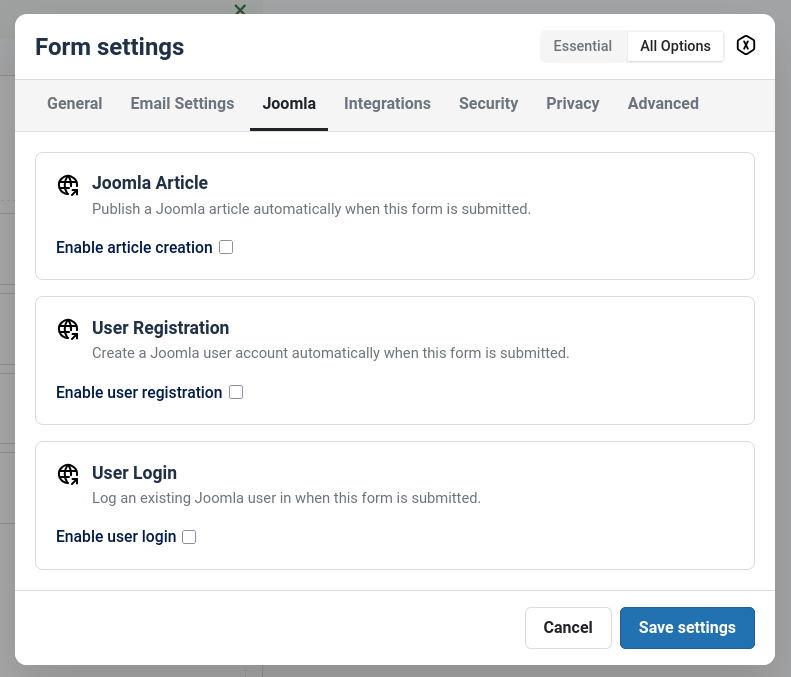Click the Joomla Article heading
This screenshot has height=677, width=791.
click(150, 183)
